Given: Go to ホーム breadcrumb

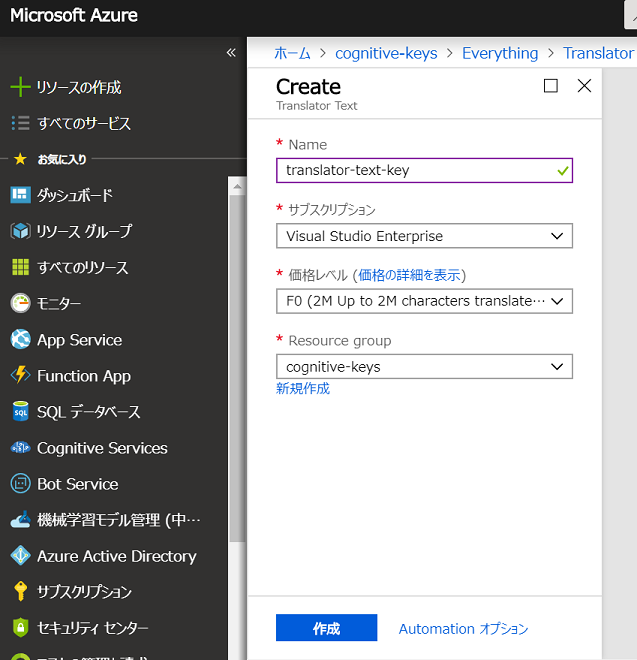Looking at the screenshot, I should click(x=293, y=53).
